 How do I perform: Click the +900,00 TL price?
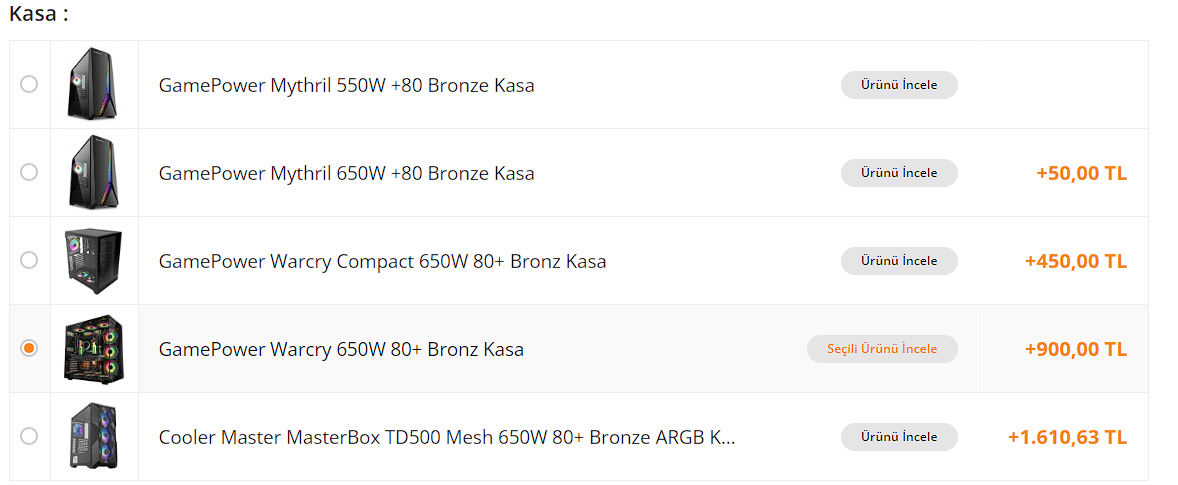[x=1075, y=349]
